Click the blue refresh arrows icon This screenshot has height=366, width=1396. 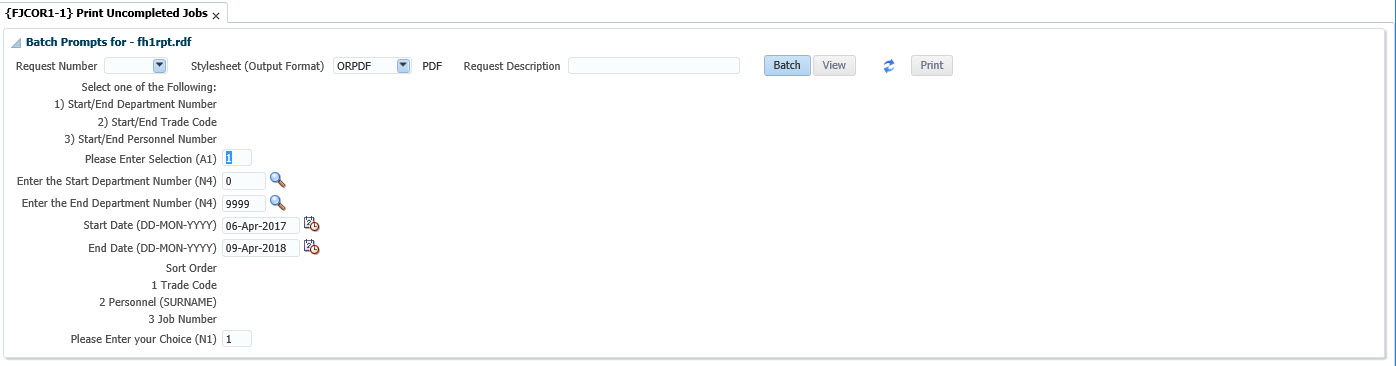click(x=888, y=66)
